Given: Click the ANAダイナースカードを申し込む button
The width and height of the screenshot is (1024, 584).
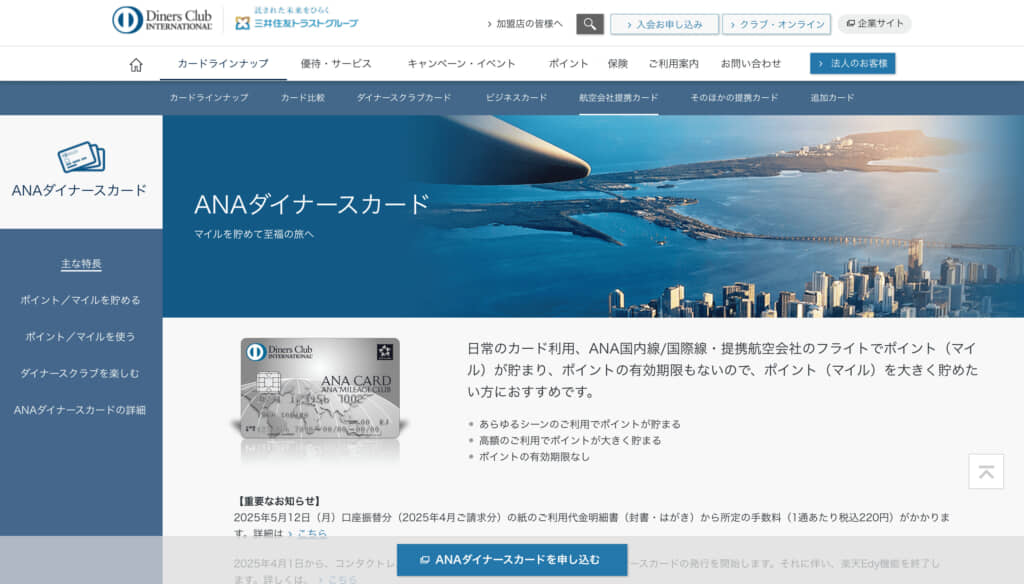Looking at the screenshot, I should point(512,560).
